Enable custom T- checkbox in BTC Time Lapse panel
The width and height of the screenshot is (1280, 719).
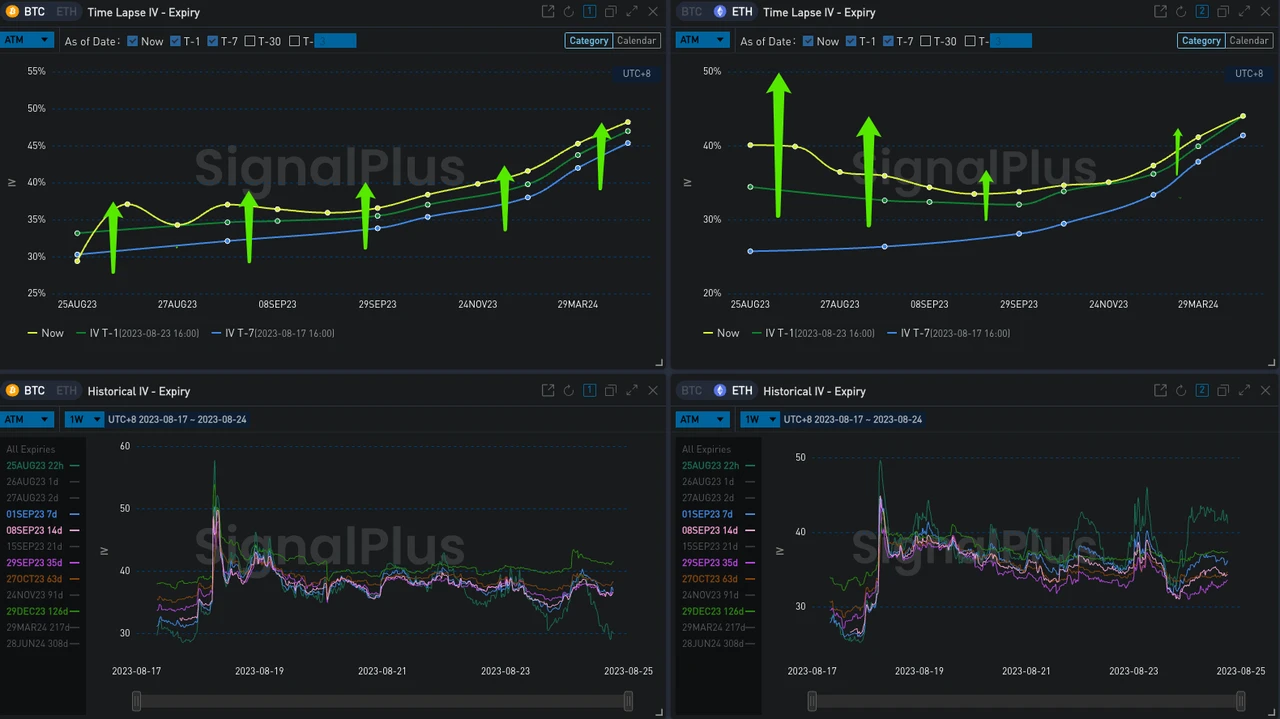[294, 41]
